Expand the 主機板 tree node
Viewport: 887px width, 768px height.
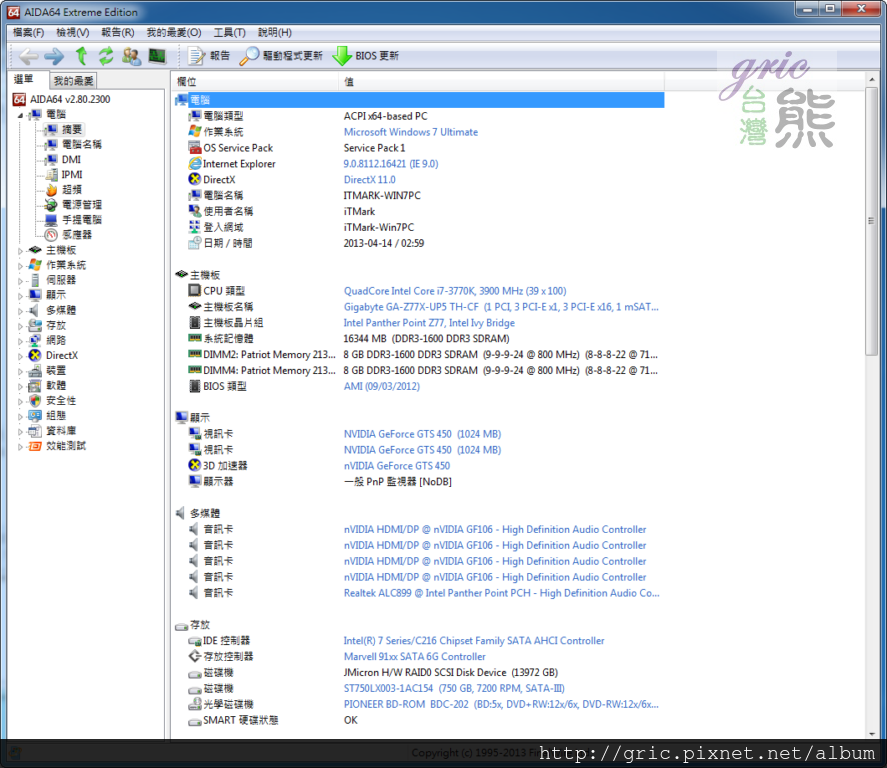point(21,251)
